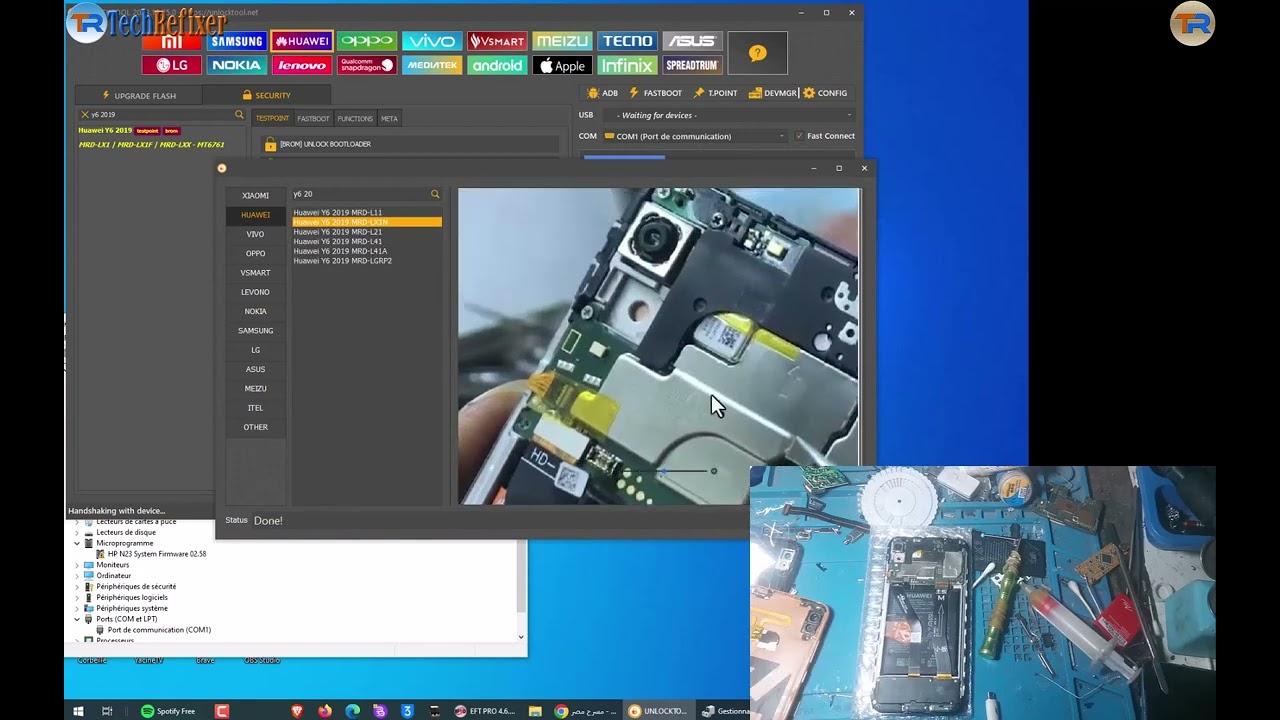The width and height of the screenshot is (1280, 720).
Task: Select OTHER in testpoint brand list
Action: 255,427
